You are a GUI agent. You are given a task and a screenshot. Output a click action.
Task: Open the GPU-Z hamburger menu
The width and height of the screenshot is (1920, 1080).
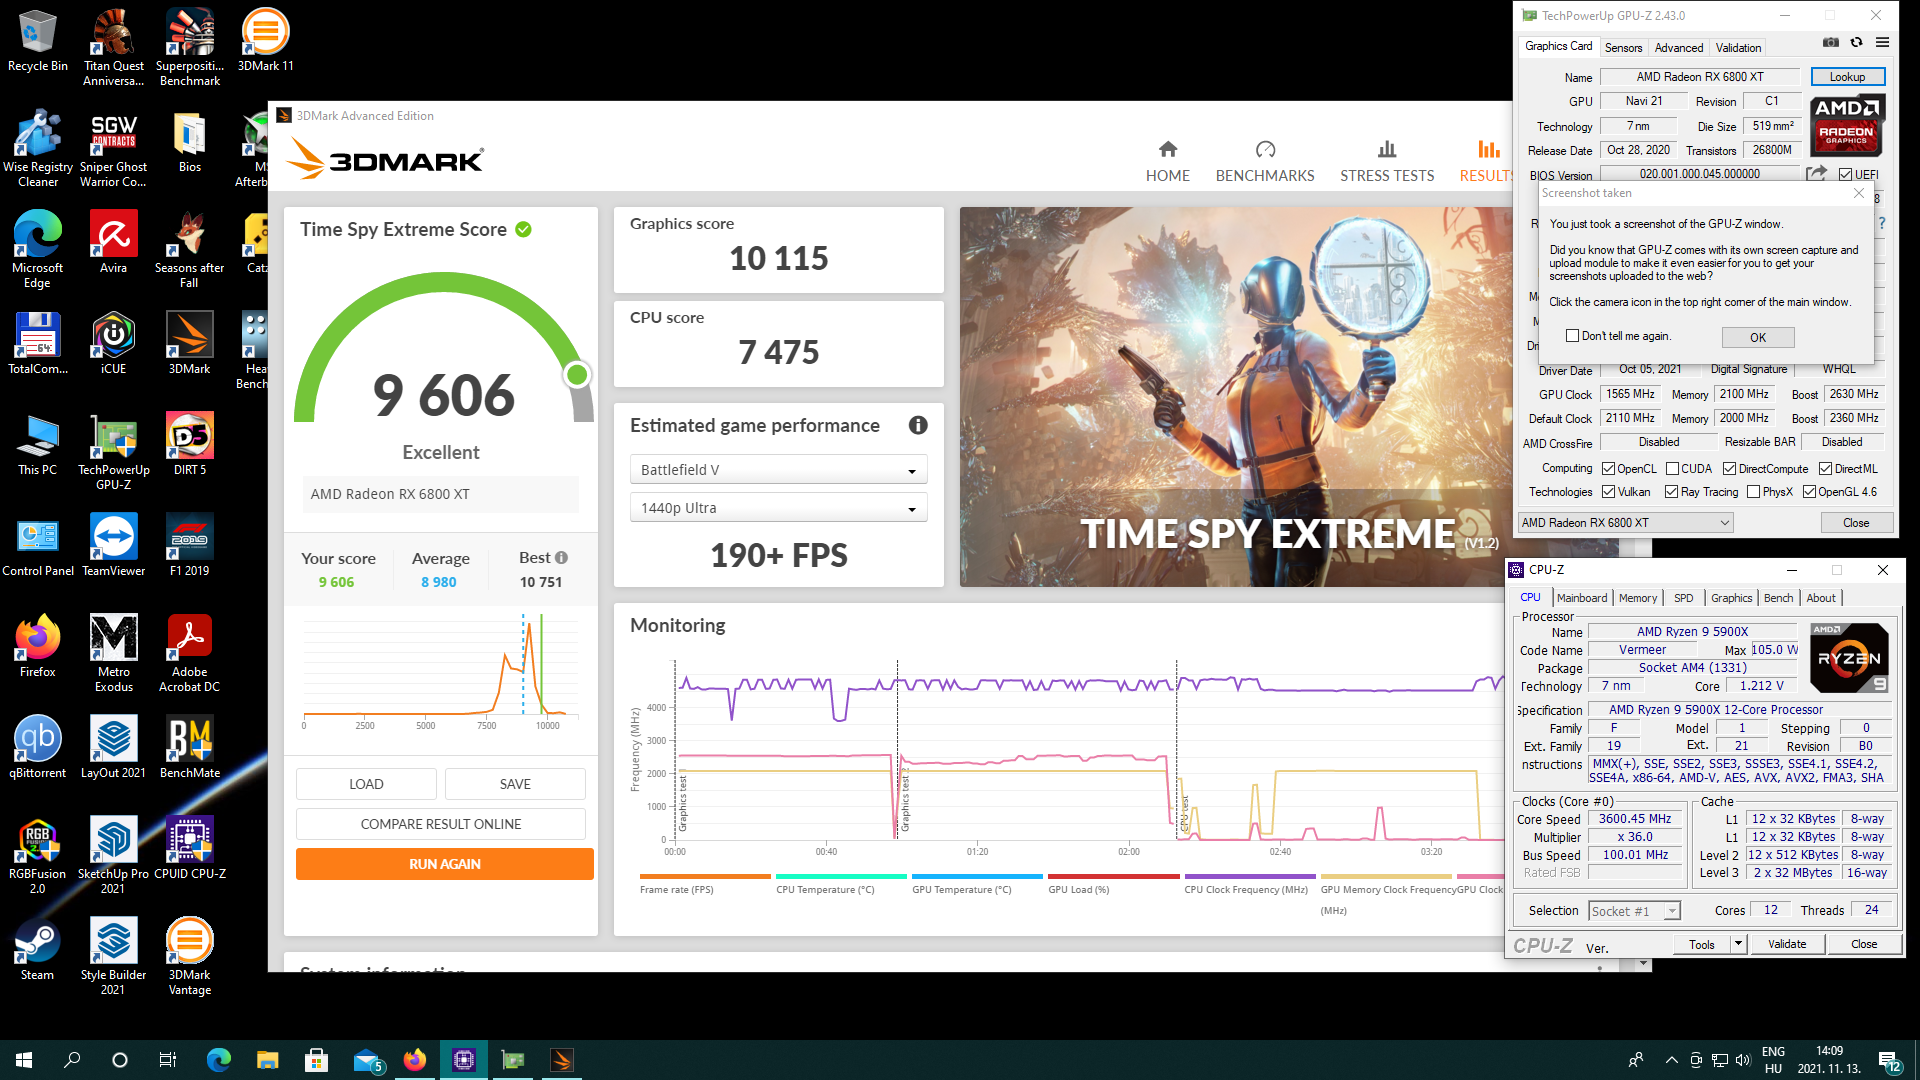pos(1882,43)
